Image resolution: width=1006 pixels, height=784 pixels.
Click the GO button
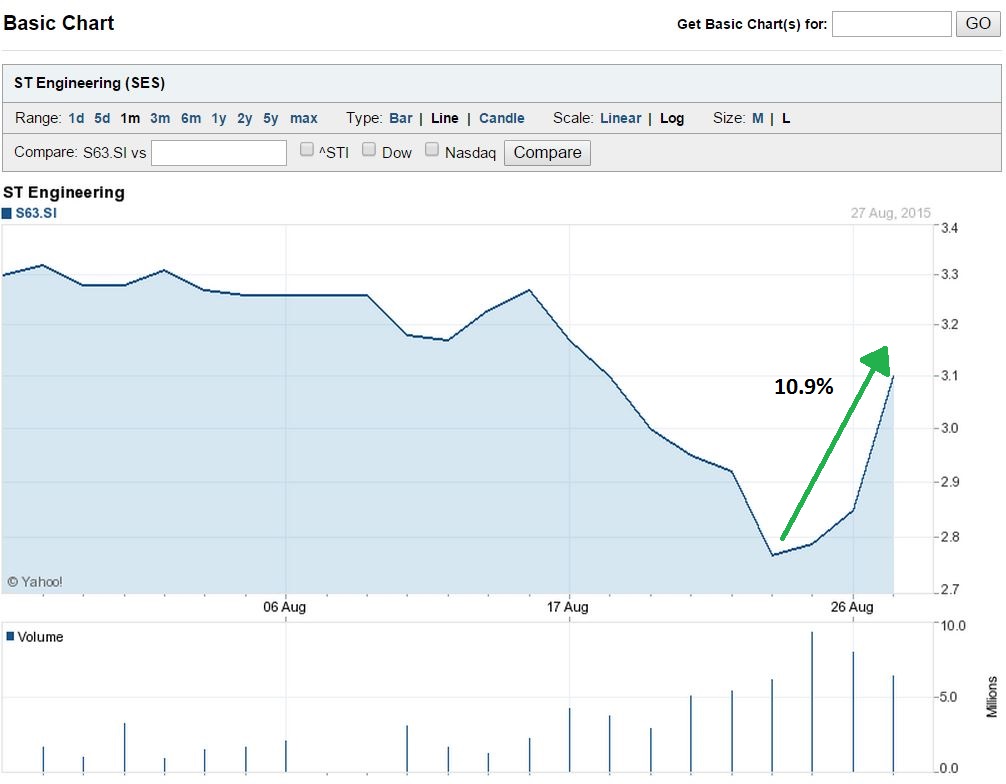coord(977,24)
